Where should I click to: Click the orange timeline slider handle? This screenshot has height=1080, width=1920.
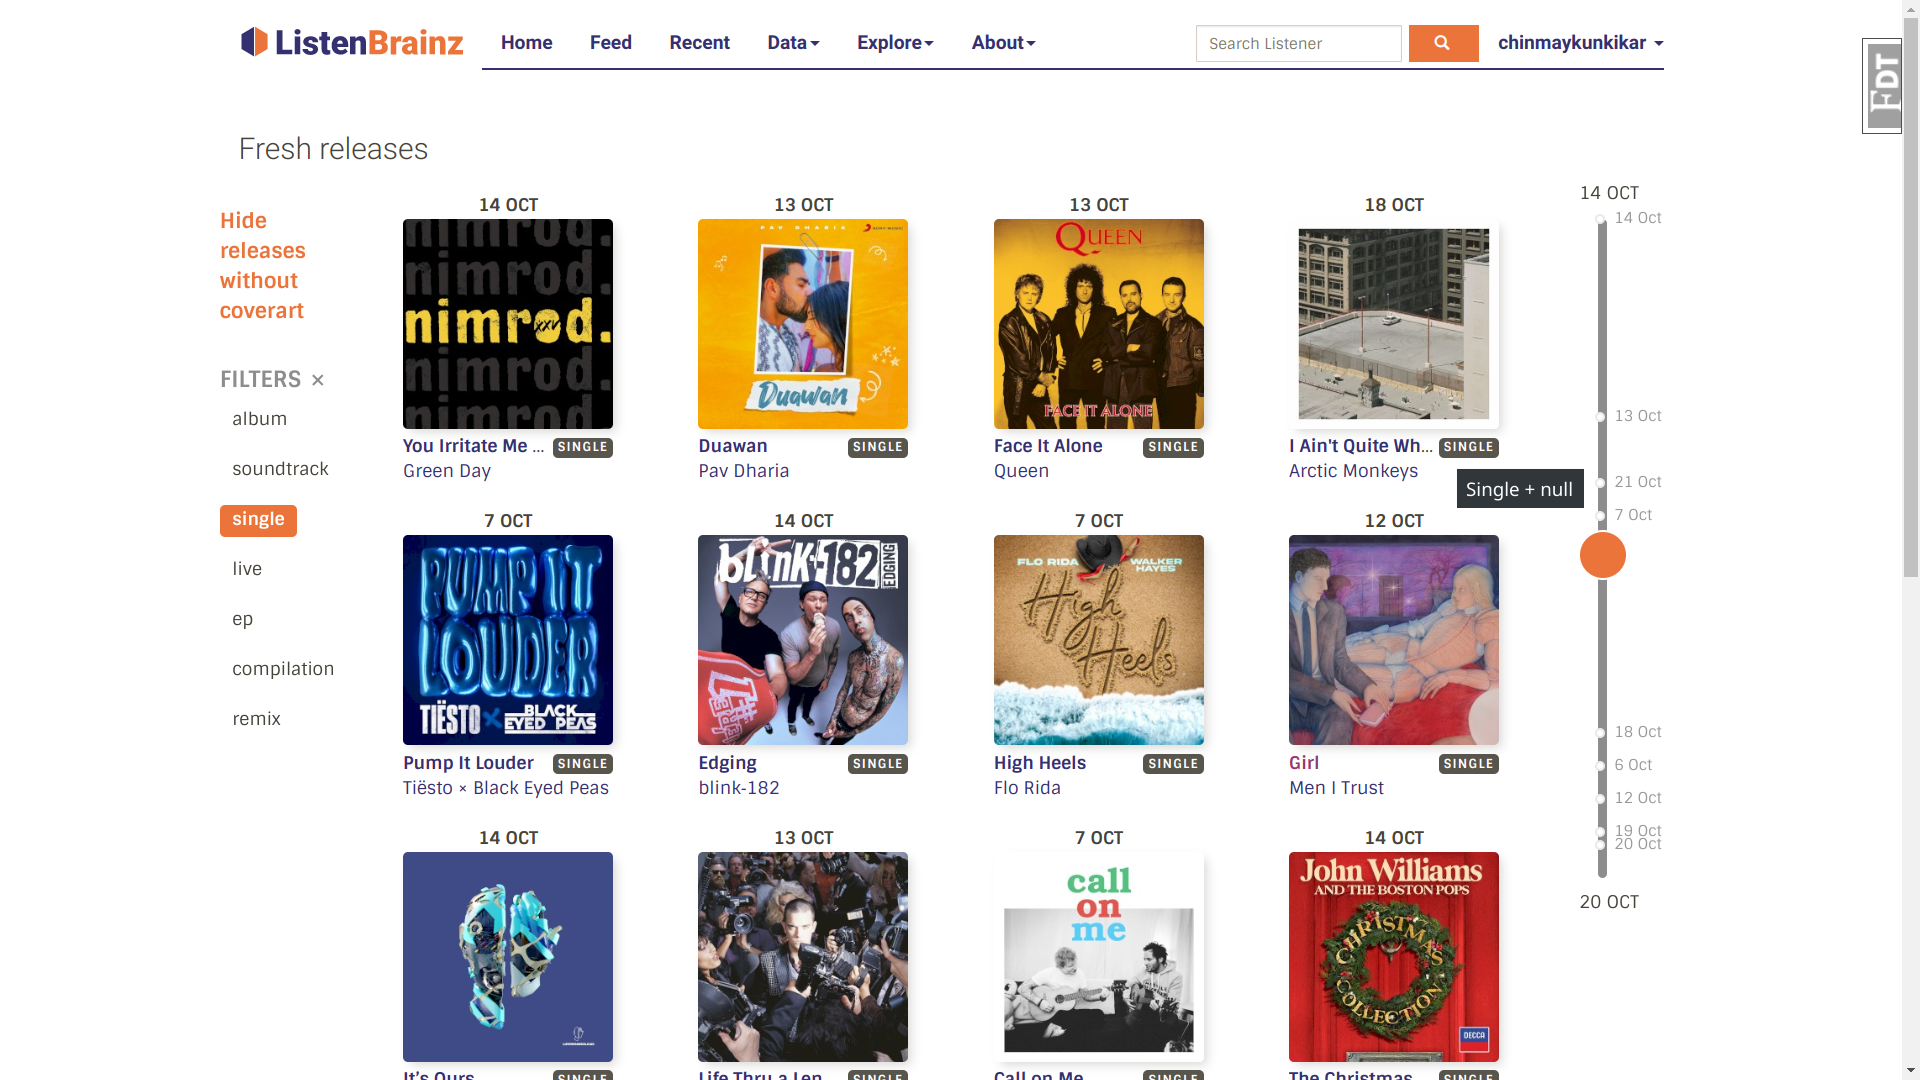pyautogui.click(x=1602, y=555)
